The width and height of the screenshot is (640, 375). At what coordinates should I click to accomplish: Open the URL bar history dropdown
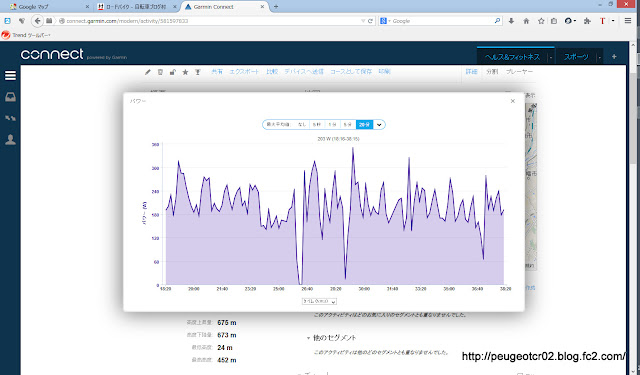click(363, 21)
